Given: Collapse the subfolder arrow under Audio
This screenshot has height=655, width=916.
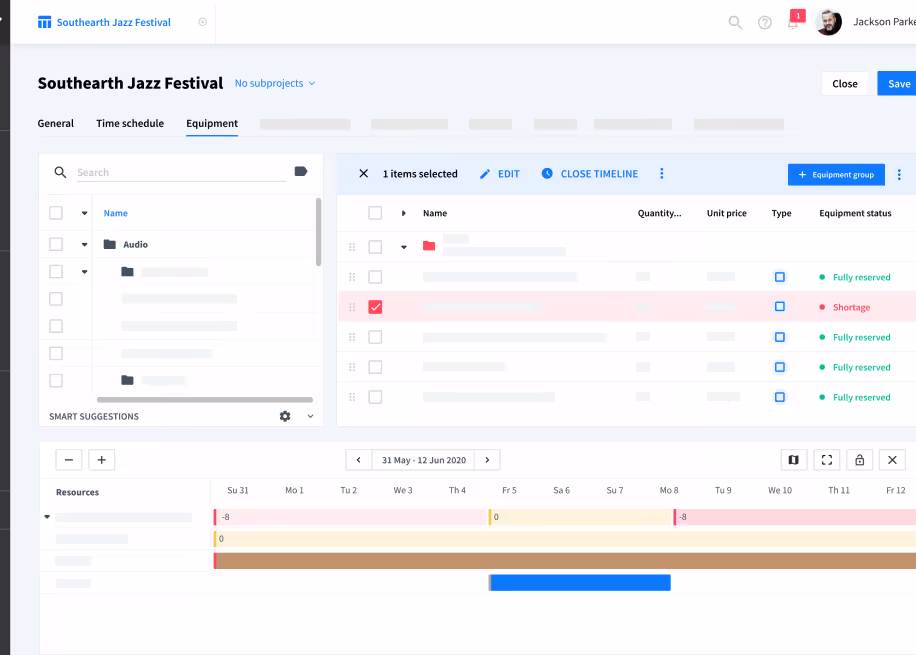Looking at the screenshot, I should [85, 272].
